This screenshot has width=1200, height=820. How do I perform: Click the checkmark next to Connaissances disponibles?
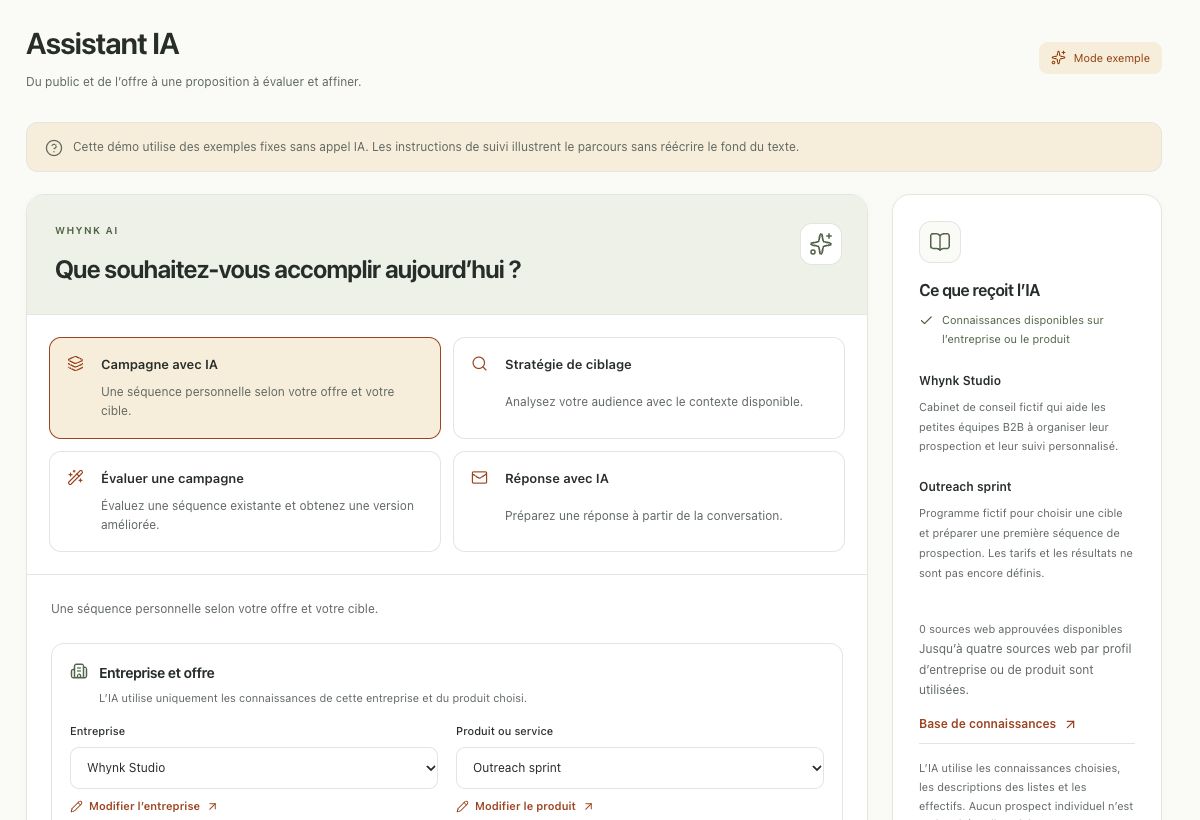pyautogui.click(x=926, y=320)
